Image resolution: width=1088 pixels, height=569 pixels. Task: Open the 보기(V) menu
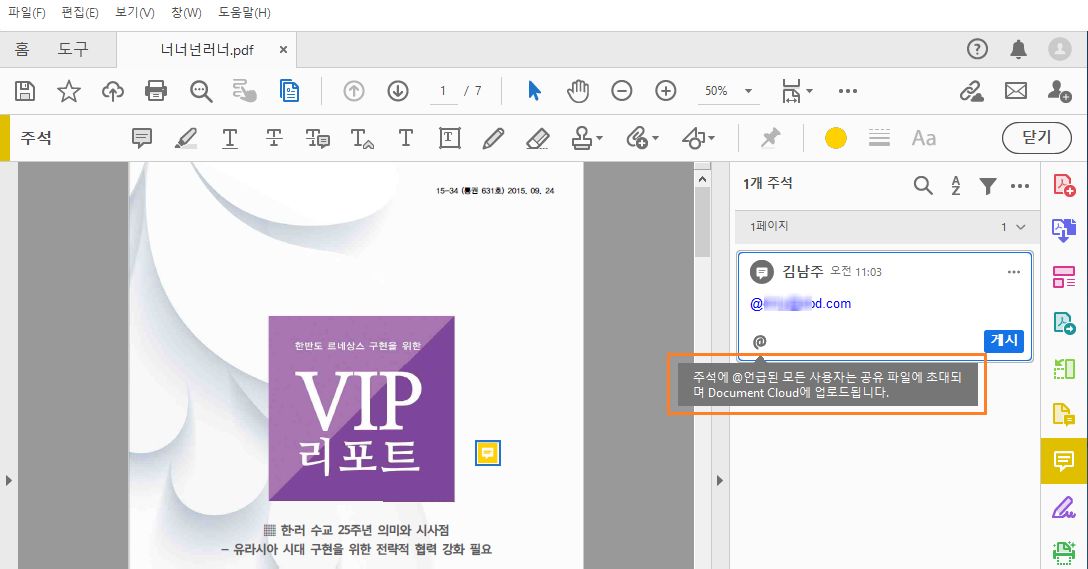coord(134,12)
